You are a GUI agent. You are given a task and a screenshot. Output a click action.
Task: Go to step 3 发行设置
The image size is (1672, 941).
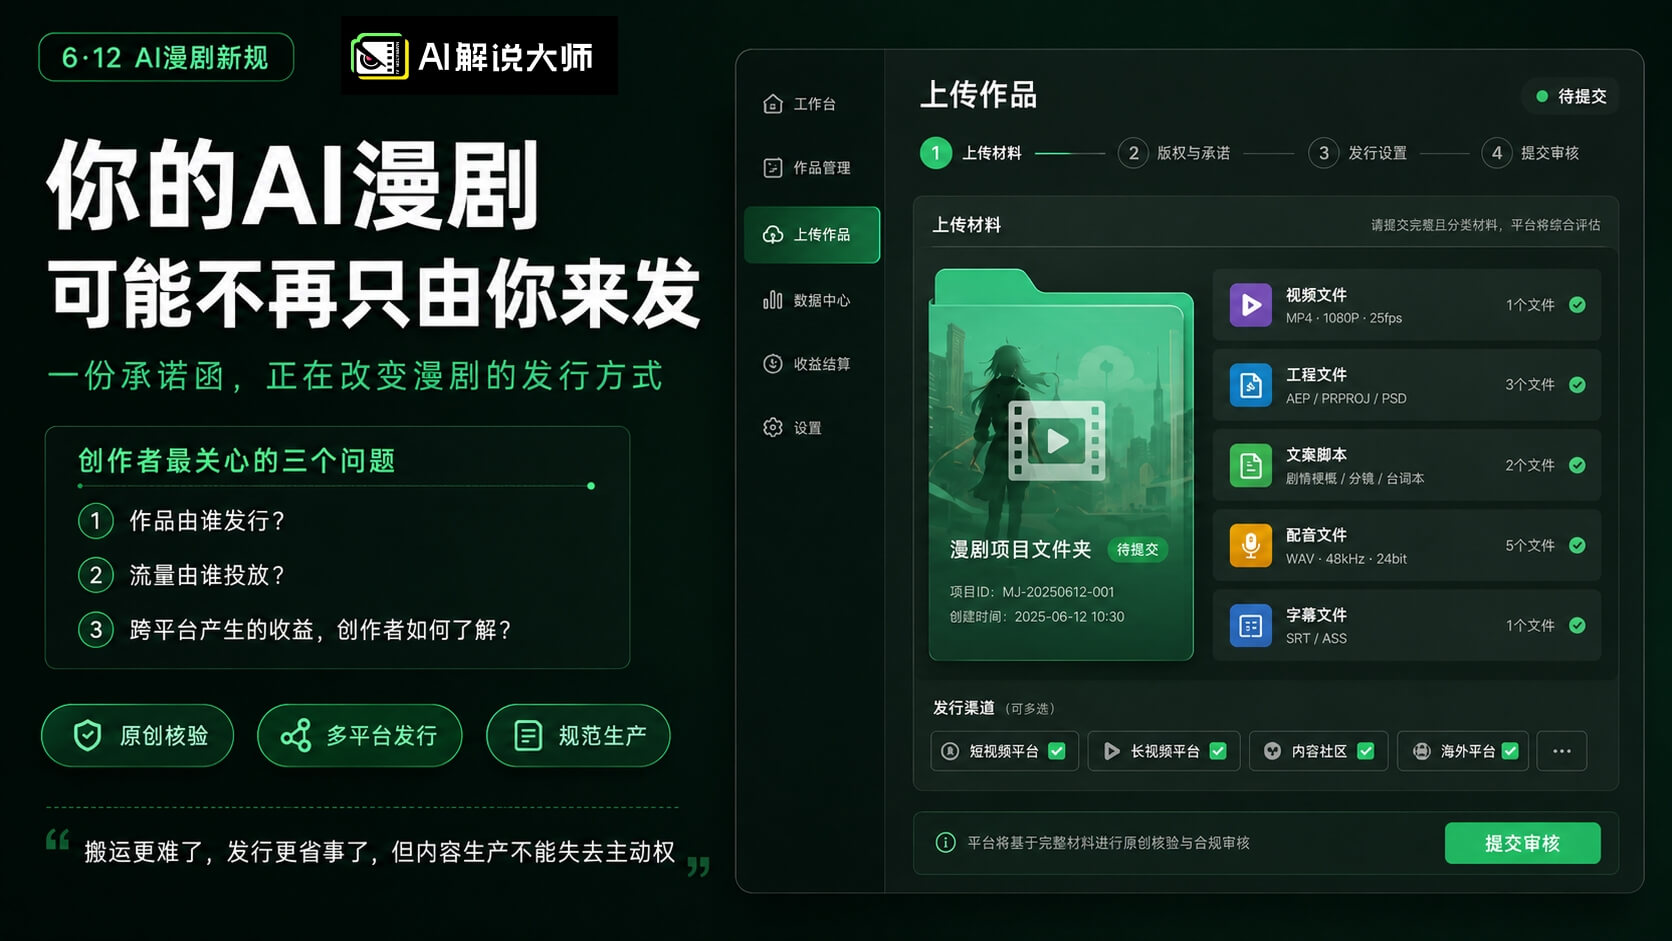(x=1358, y=153)
